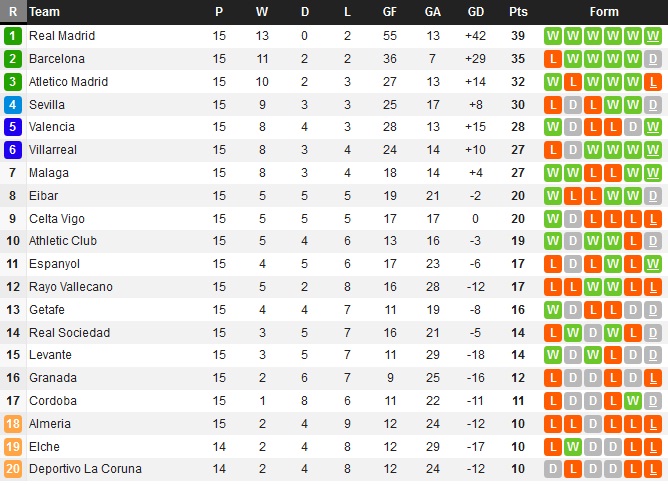Click Barcelona's first form result L icon
The image size is (668, 484).
coord(553,59)
